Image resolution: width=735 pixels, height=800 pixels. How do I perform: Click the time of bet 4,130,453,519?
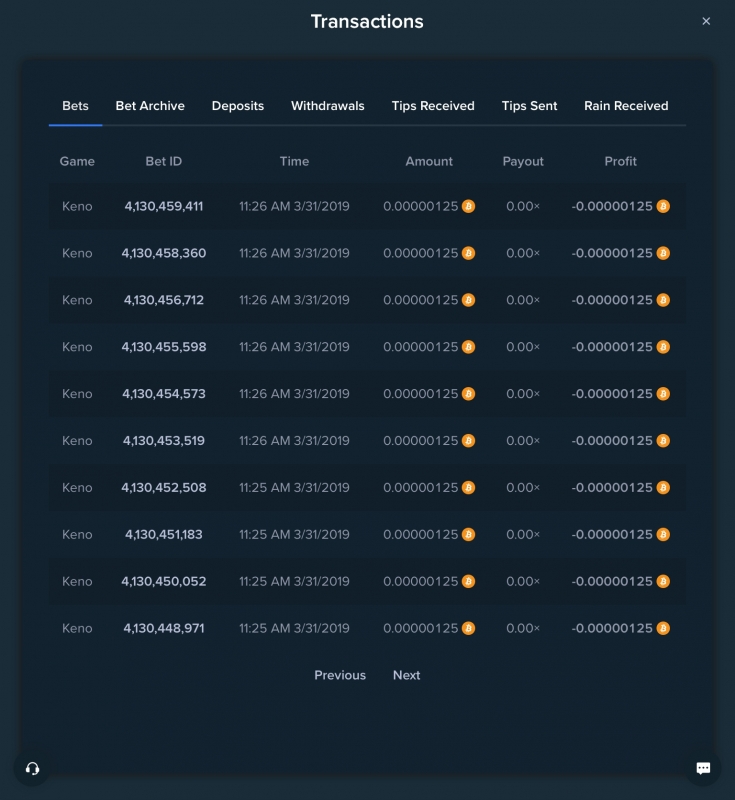tap(294, 441)
